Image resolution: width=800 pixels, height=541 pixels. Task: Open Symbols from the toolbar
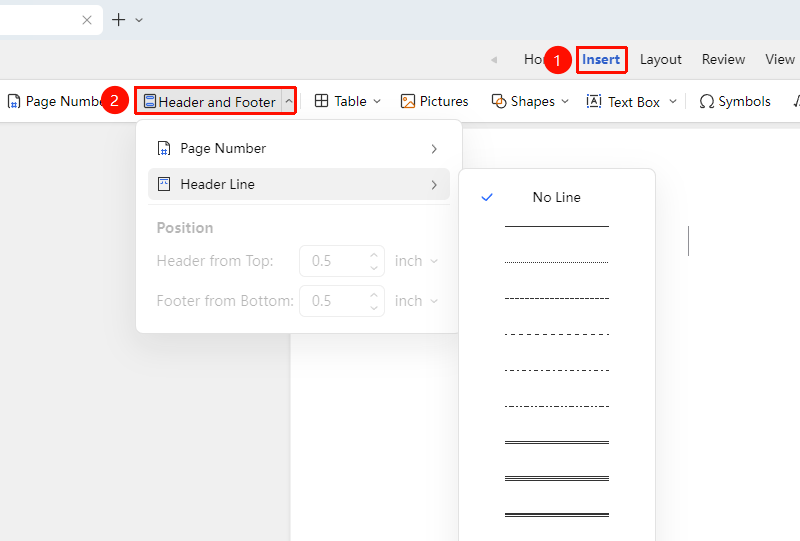735,102
